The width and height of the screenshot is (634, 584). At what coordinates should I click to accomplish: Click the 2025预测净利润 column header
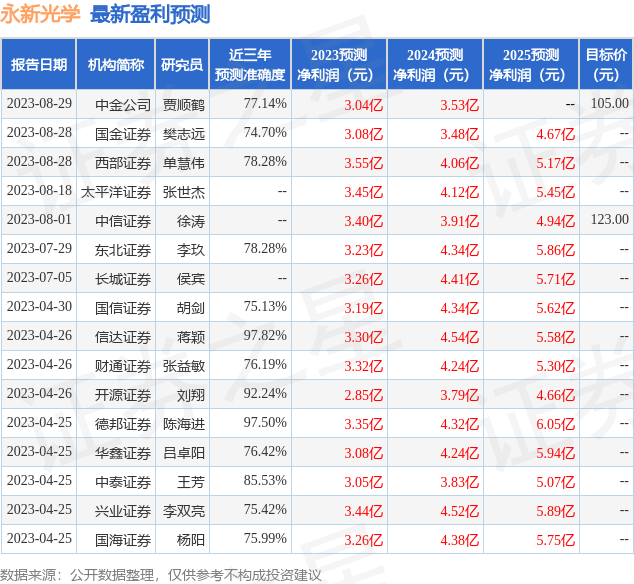[531, 65]
